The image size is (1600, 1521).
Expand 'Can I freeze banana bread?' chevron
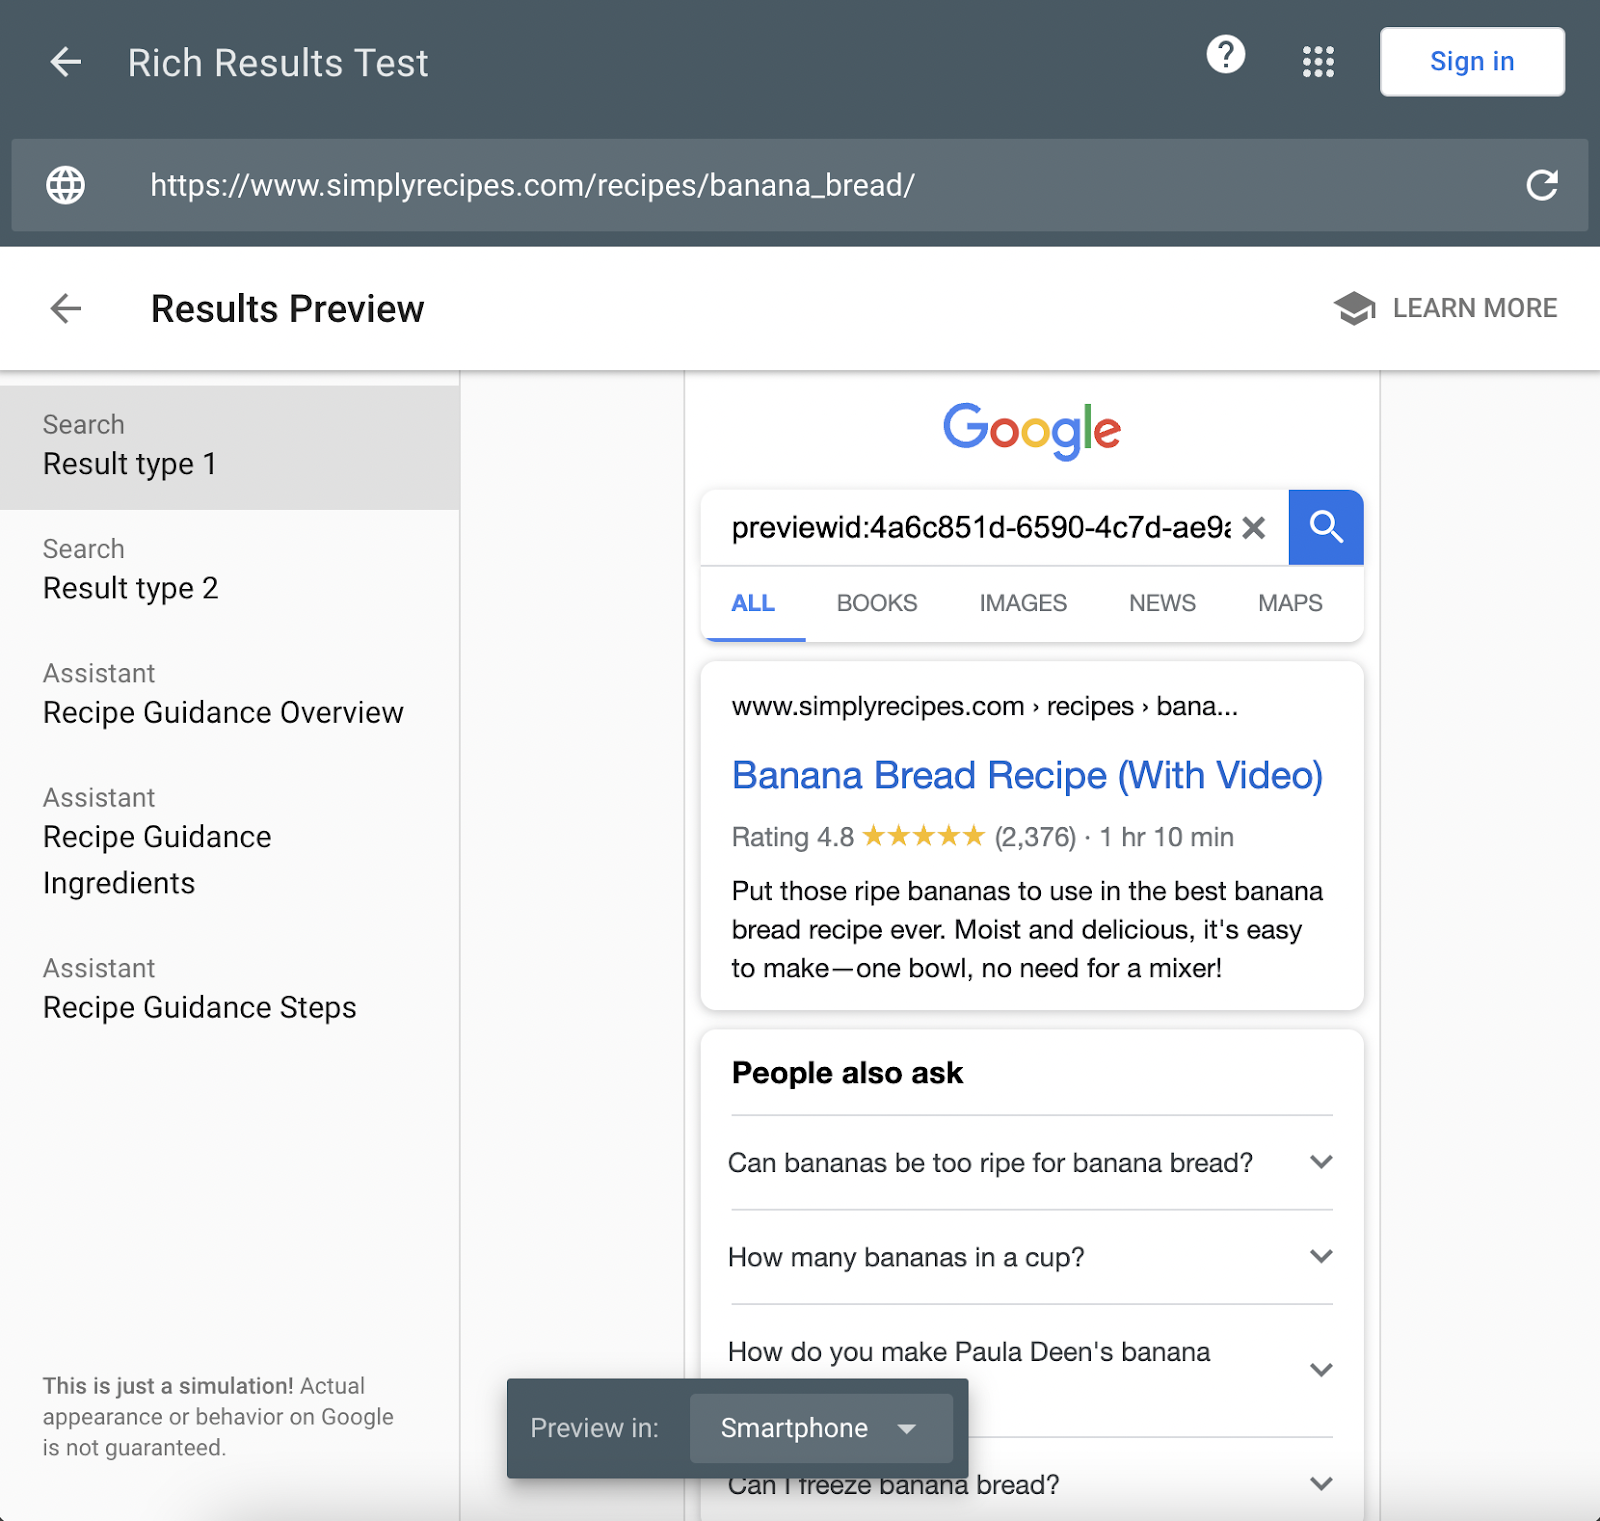1322,1483
